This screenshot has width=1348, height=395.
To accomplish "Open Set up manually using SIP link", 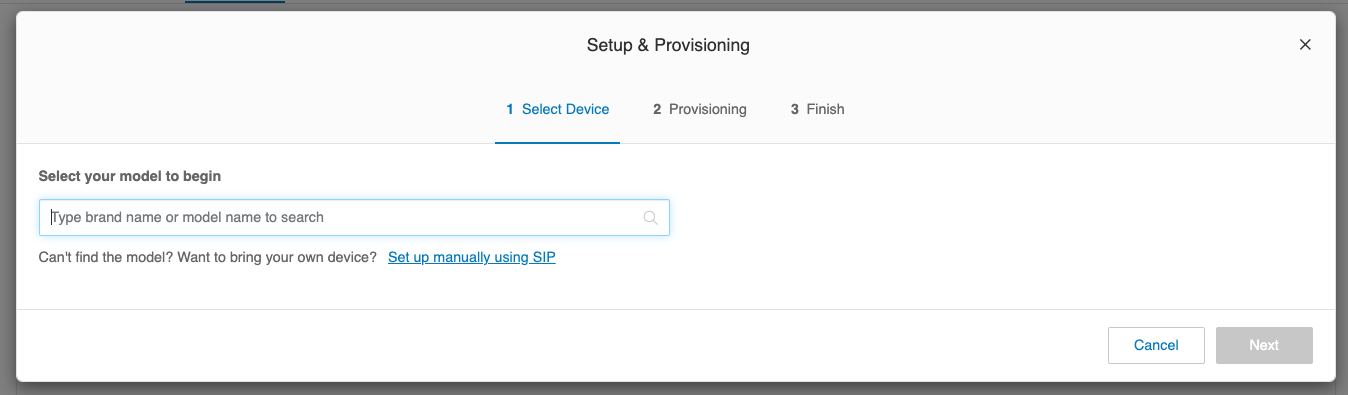I will pyautogui.click(x=472, y=257).
